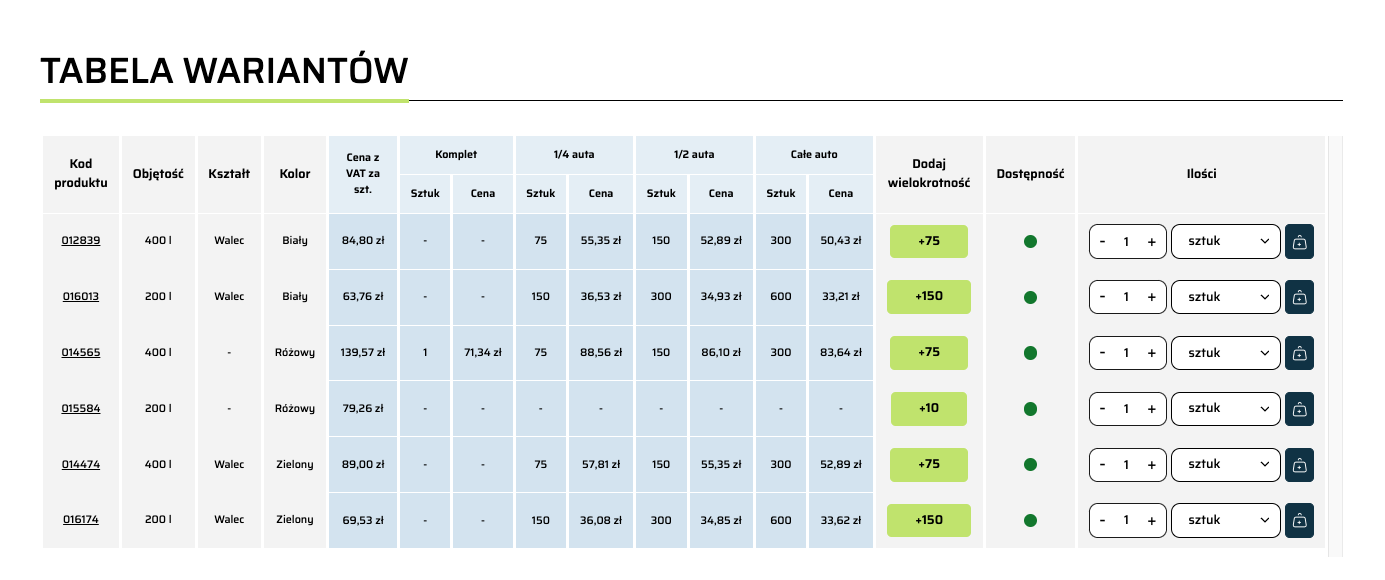The image size is (1385, 580).
Task: Open sztuk unit selector for 016174
Action: (x=1226, y=520)
